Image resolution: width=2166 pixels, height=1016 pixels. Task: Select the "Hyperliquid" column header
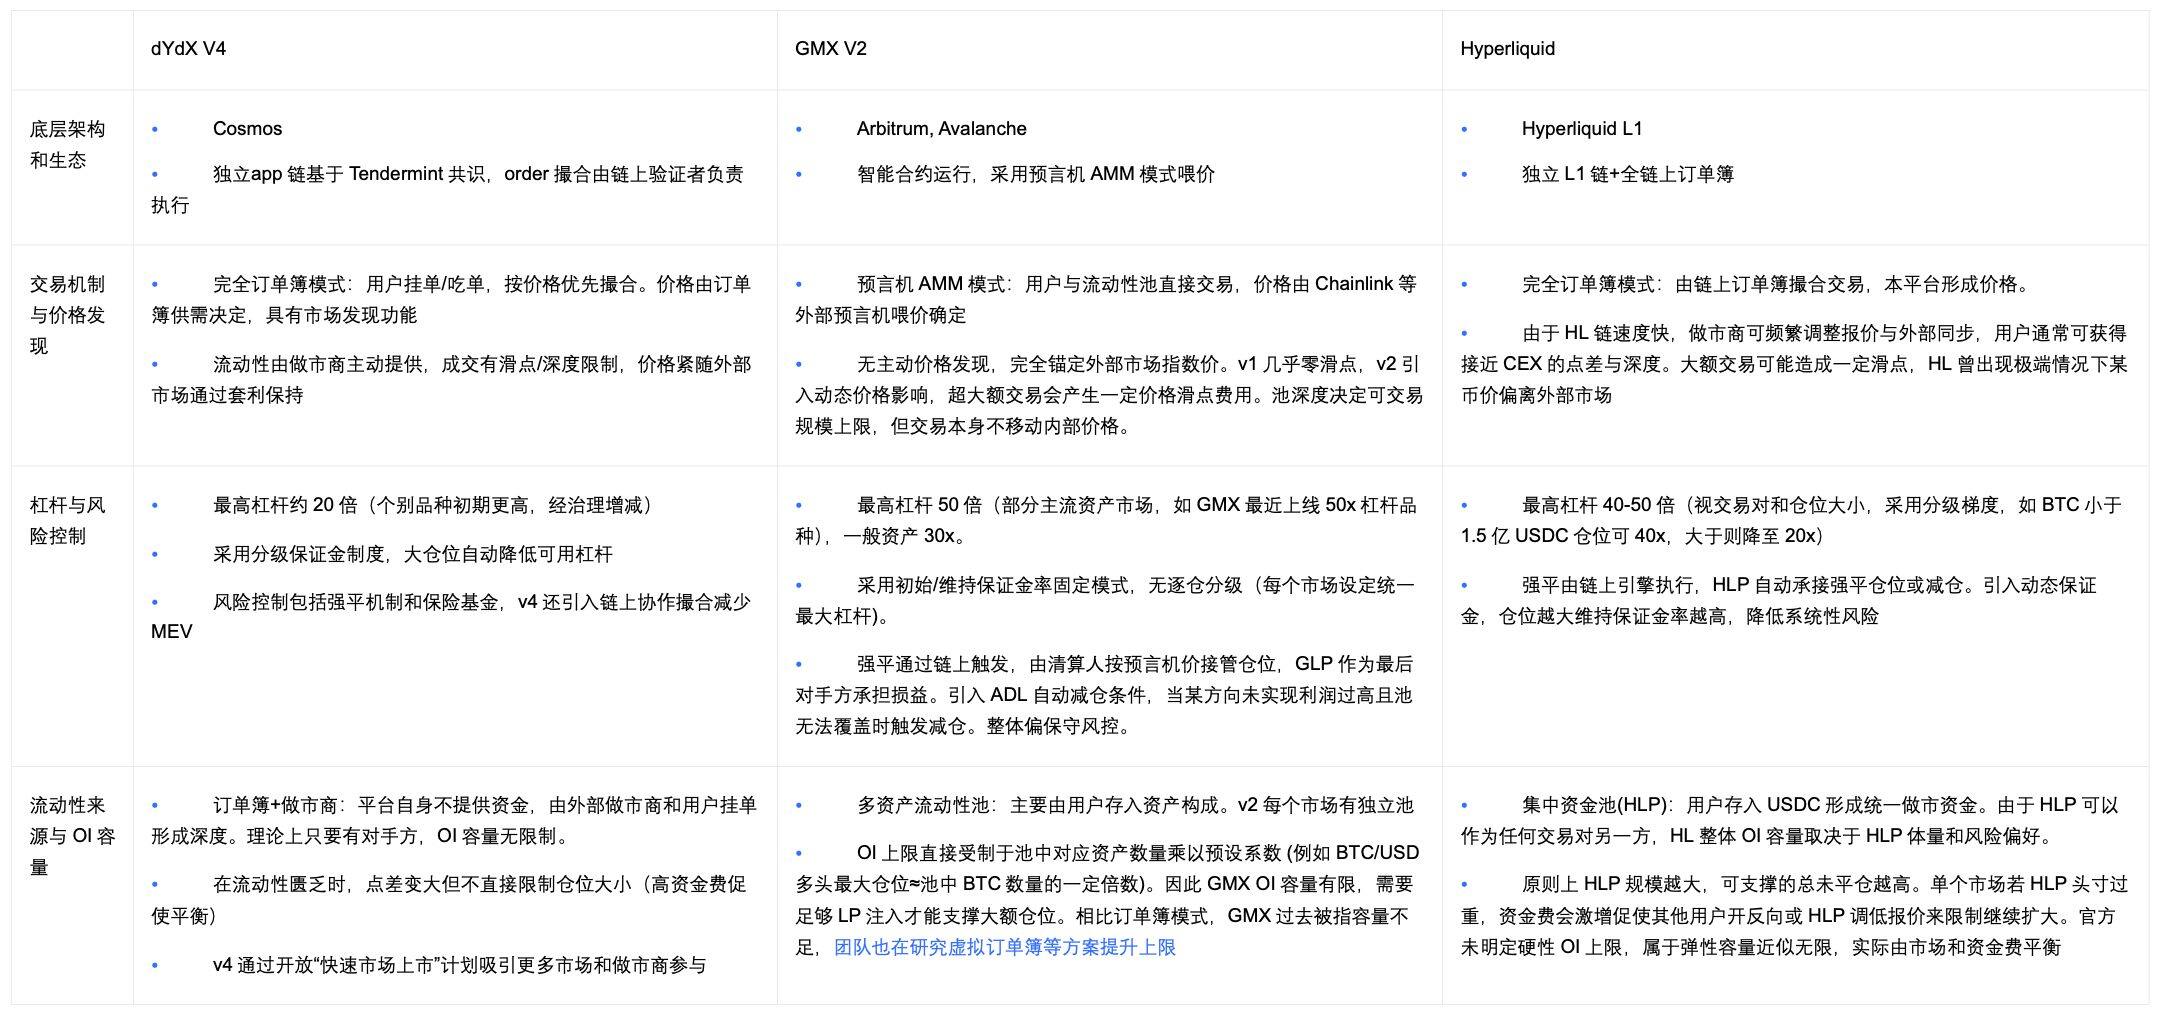tap(1507, 49)
